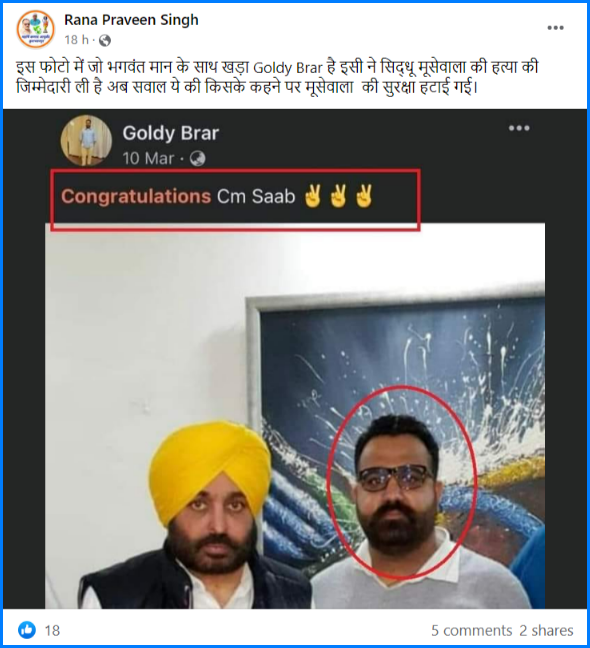View the 2 shares list
The width and height of the screenshot is (590, 648).
[x=546, y=630]
